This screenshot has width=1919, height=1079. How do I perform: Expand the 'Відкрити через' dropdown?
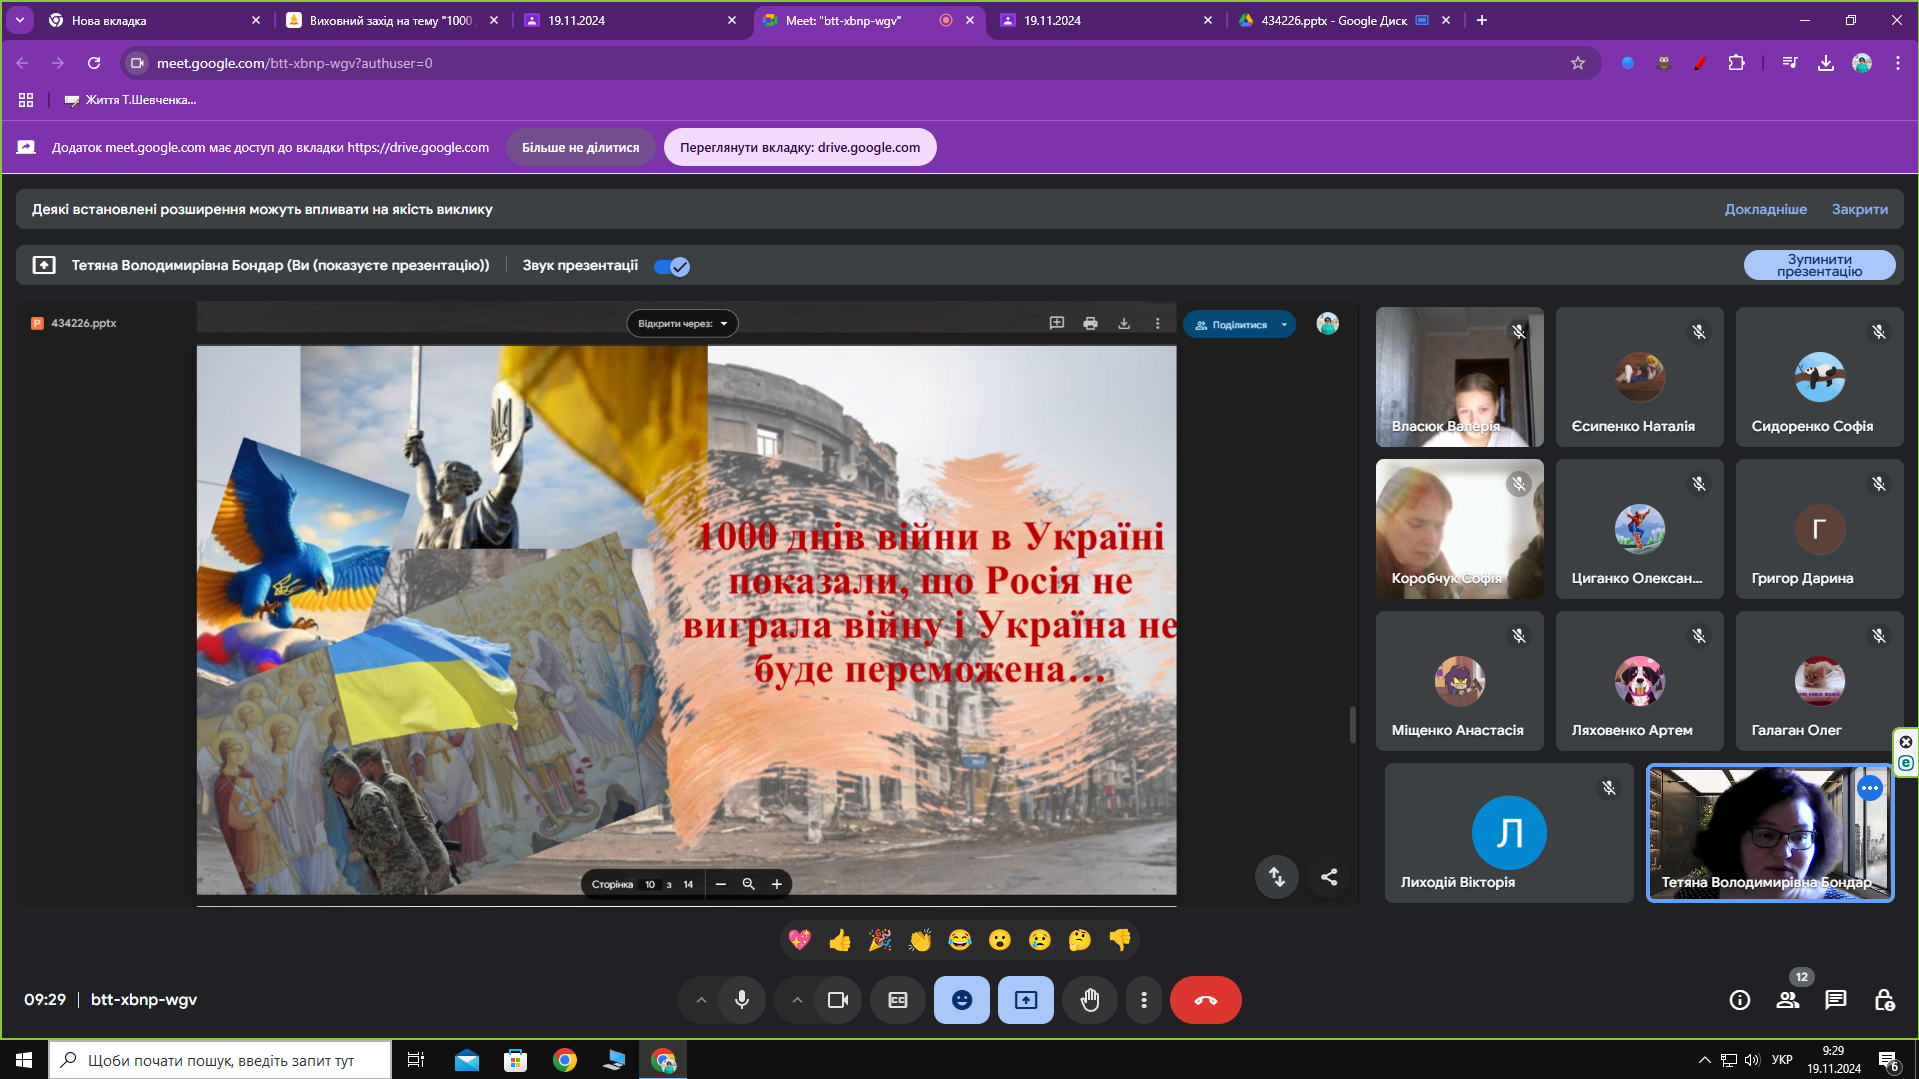point(683,323)
